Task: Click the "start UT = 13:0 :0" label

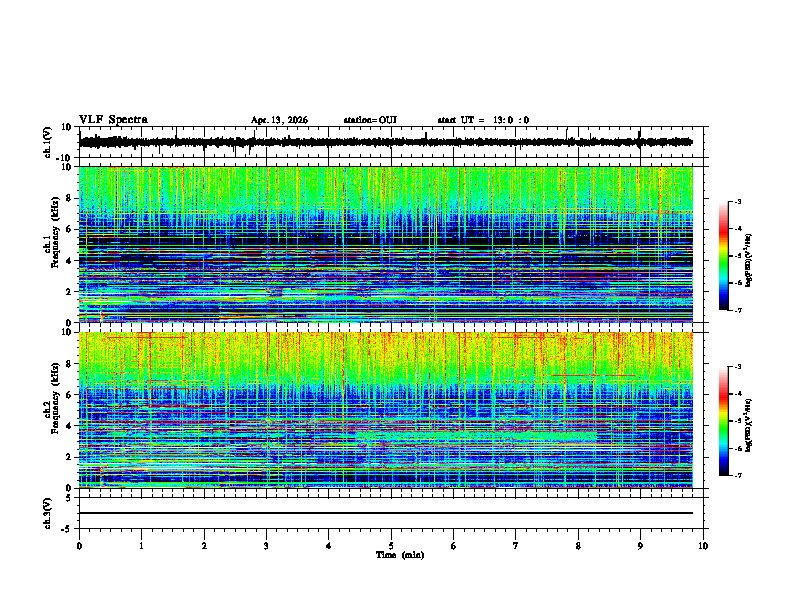Action: pos(483,120)
